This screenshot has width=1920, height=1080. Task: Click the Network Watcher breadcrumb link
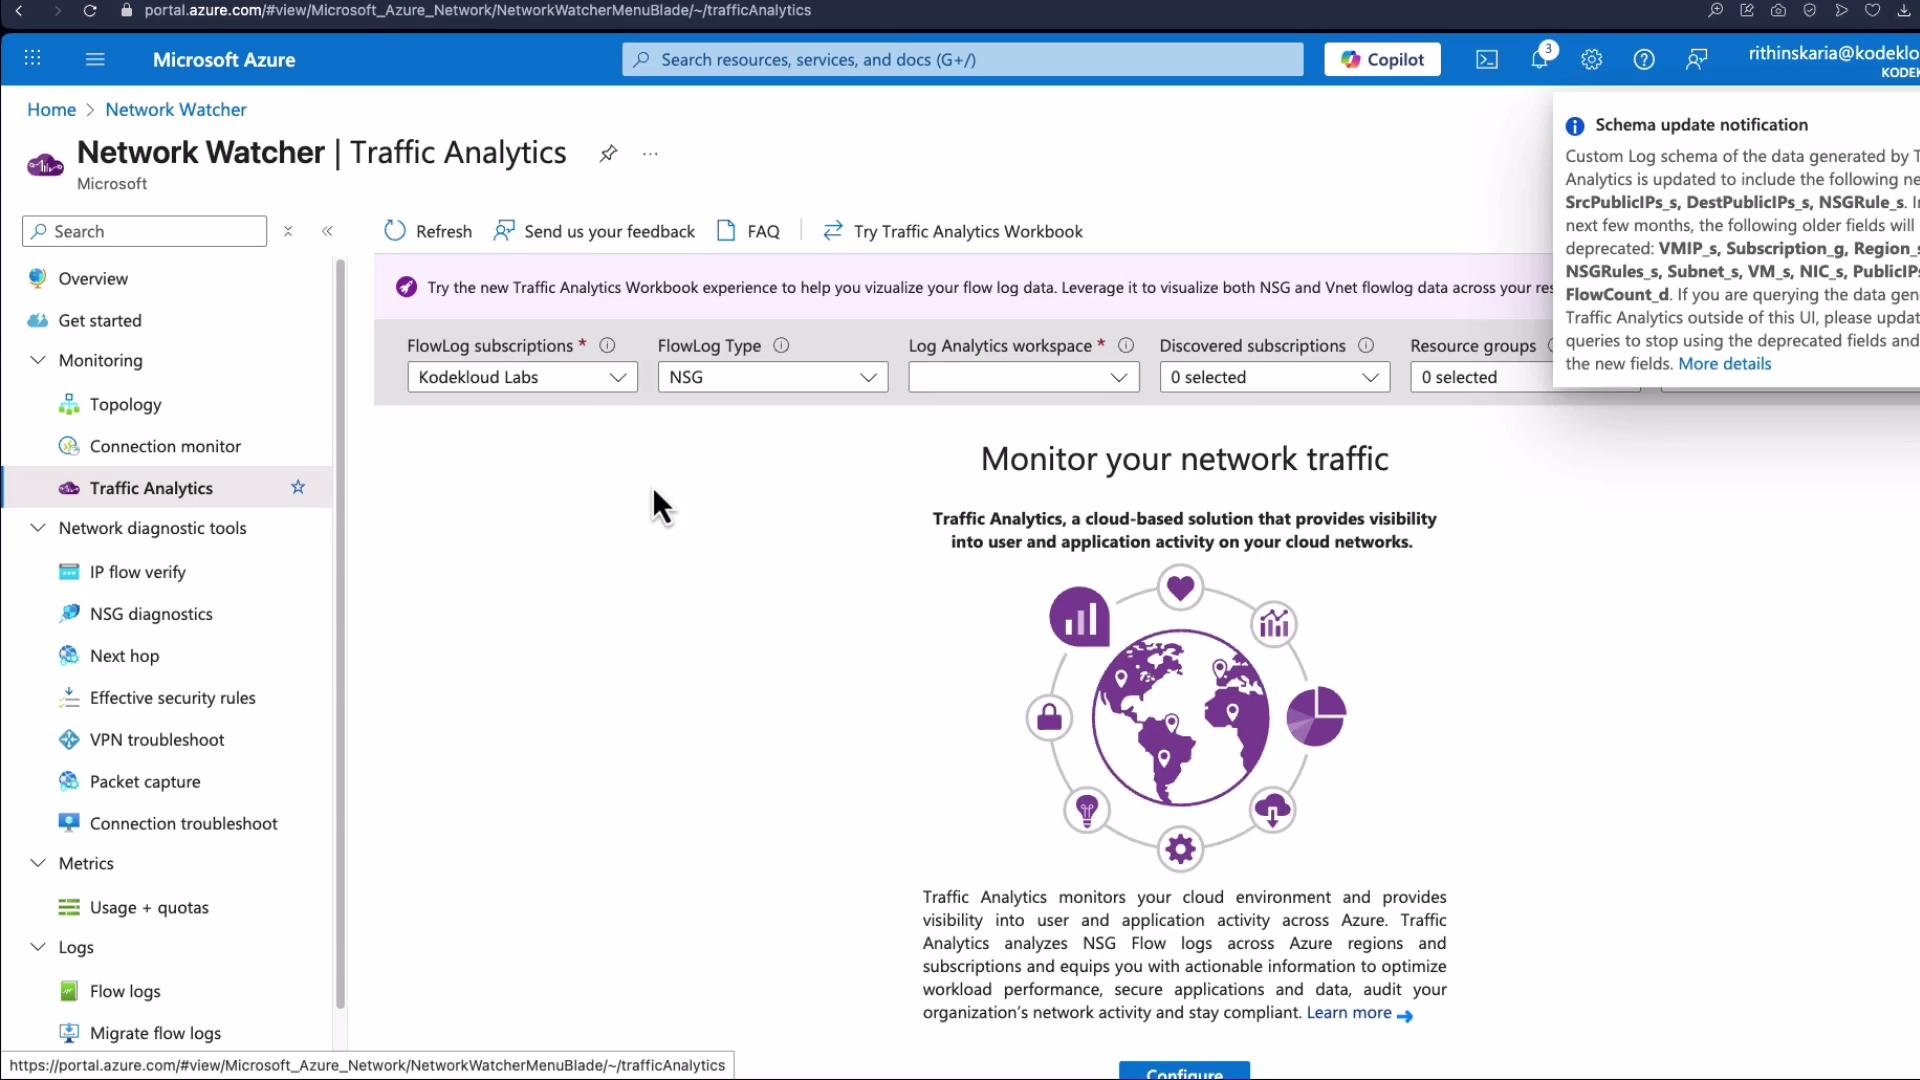176,109
